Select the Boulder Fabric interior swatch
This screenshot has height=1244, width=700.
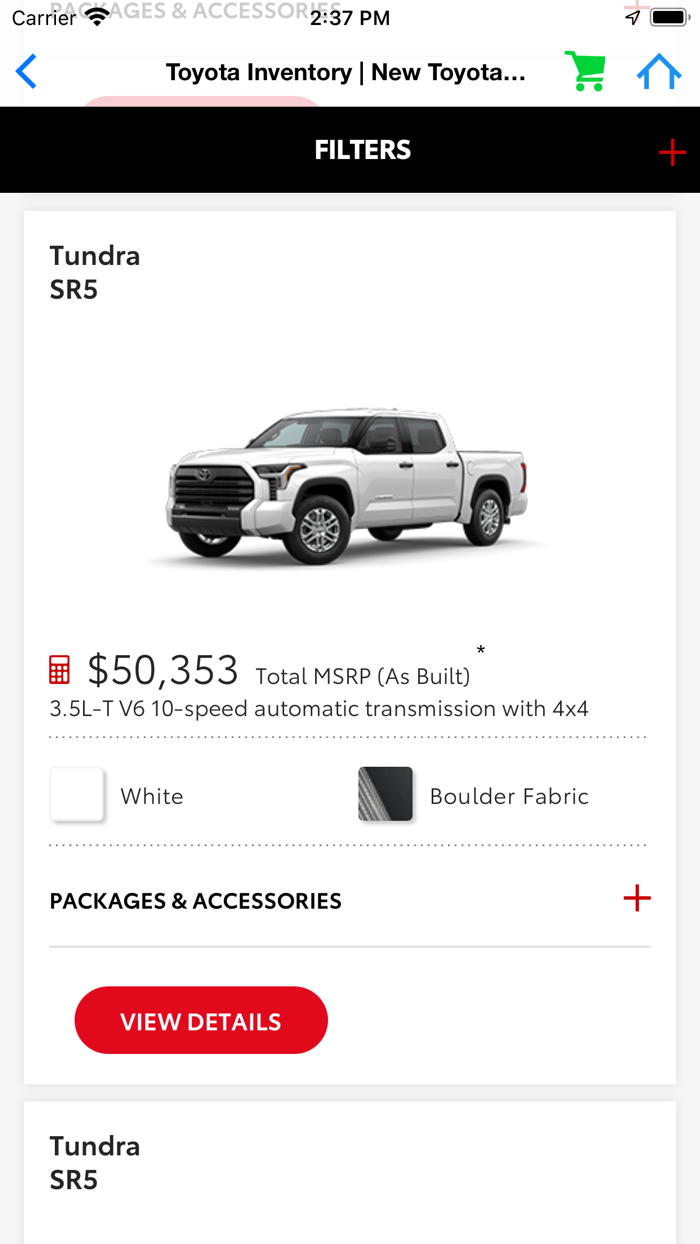(386, 793)
